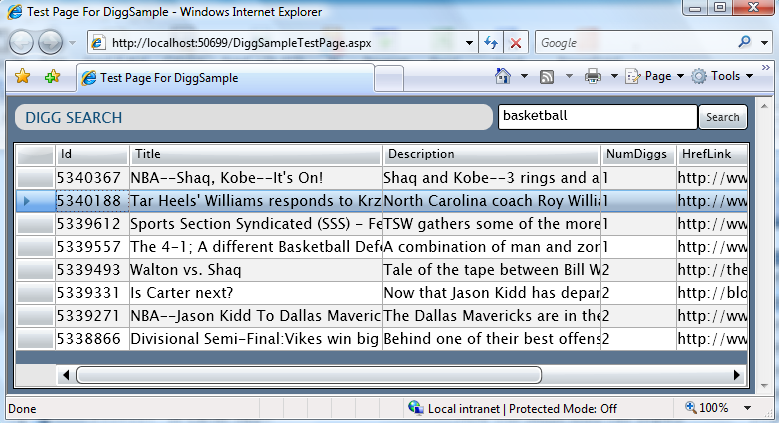Click the right arrow of the grid scrollbar
Viewport: 779px width, 423px height.
pos(737,375)
